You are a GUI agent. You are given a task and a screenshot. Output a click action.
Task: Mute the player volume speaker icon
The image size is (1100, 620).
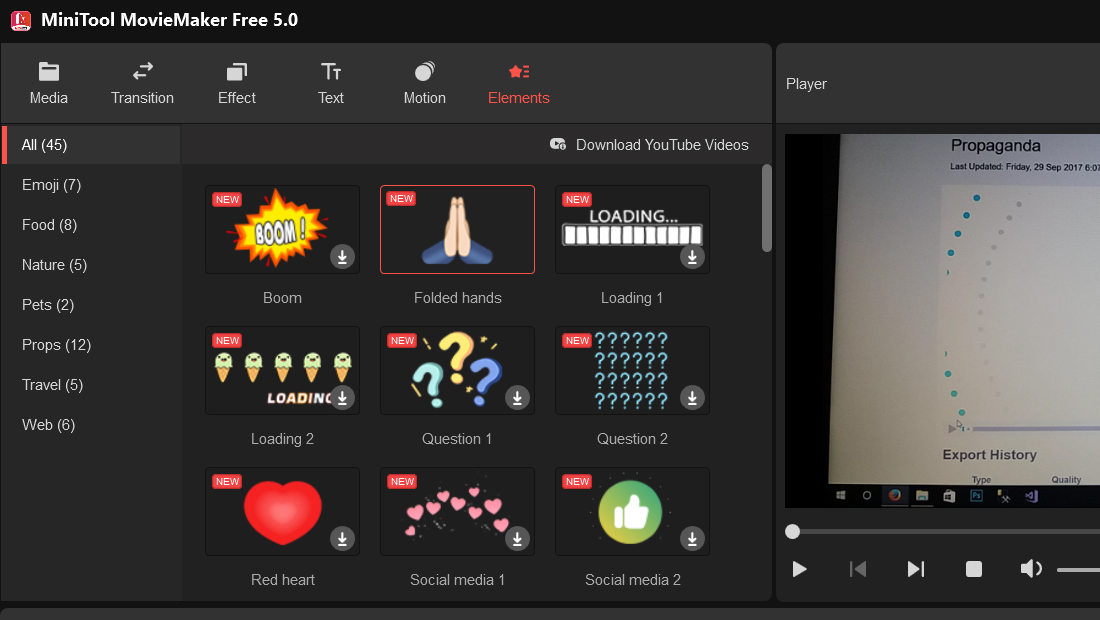click(1031, 569)
